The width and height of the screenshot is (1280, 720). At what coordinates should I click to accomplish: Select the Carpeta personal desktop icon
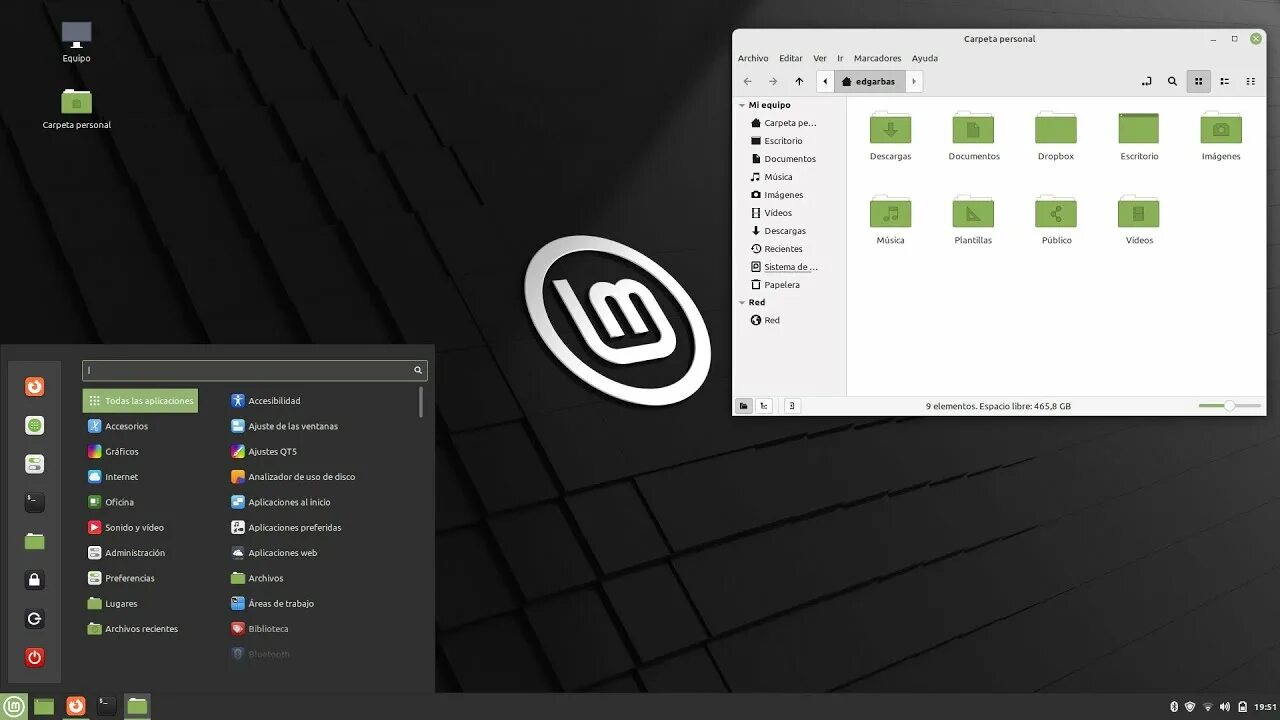coord(77,109)
